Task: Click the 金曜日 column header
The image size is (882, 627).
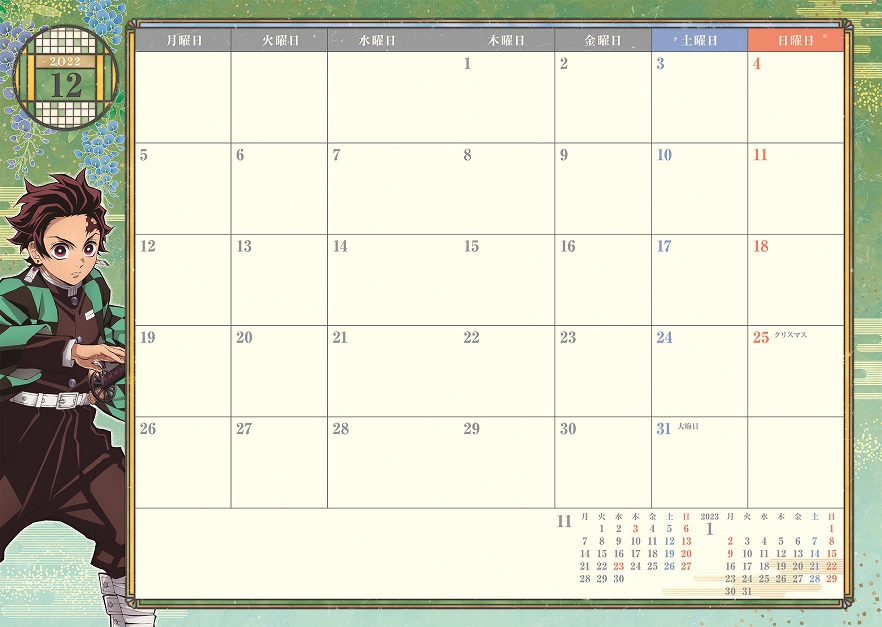Action: (x=603, y=40)
